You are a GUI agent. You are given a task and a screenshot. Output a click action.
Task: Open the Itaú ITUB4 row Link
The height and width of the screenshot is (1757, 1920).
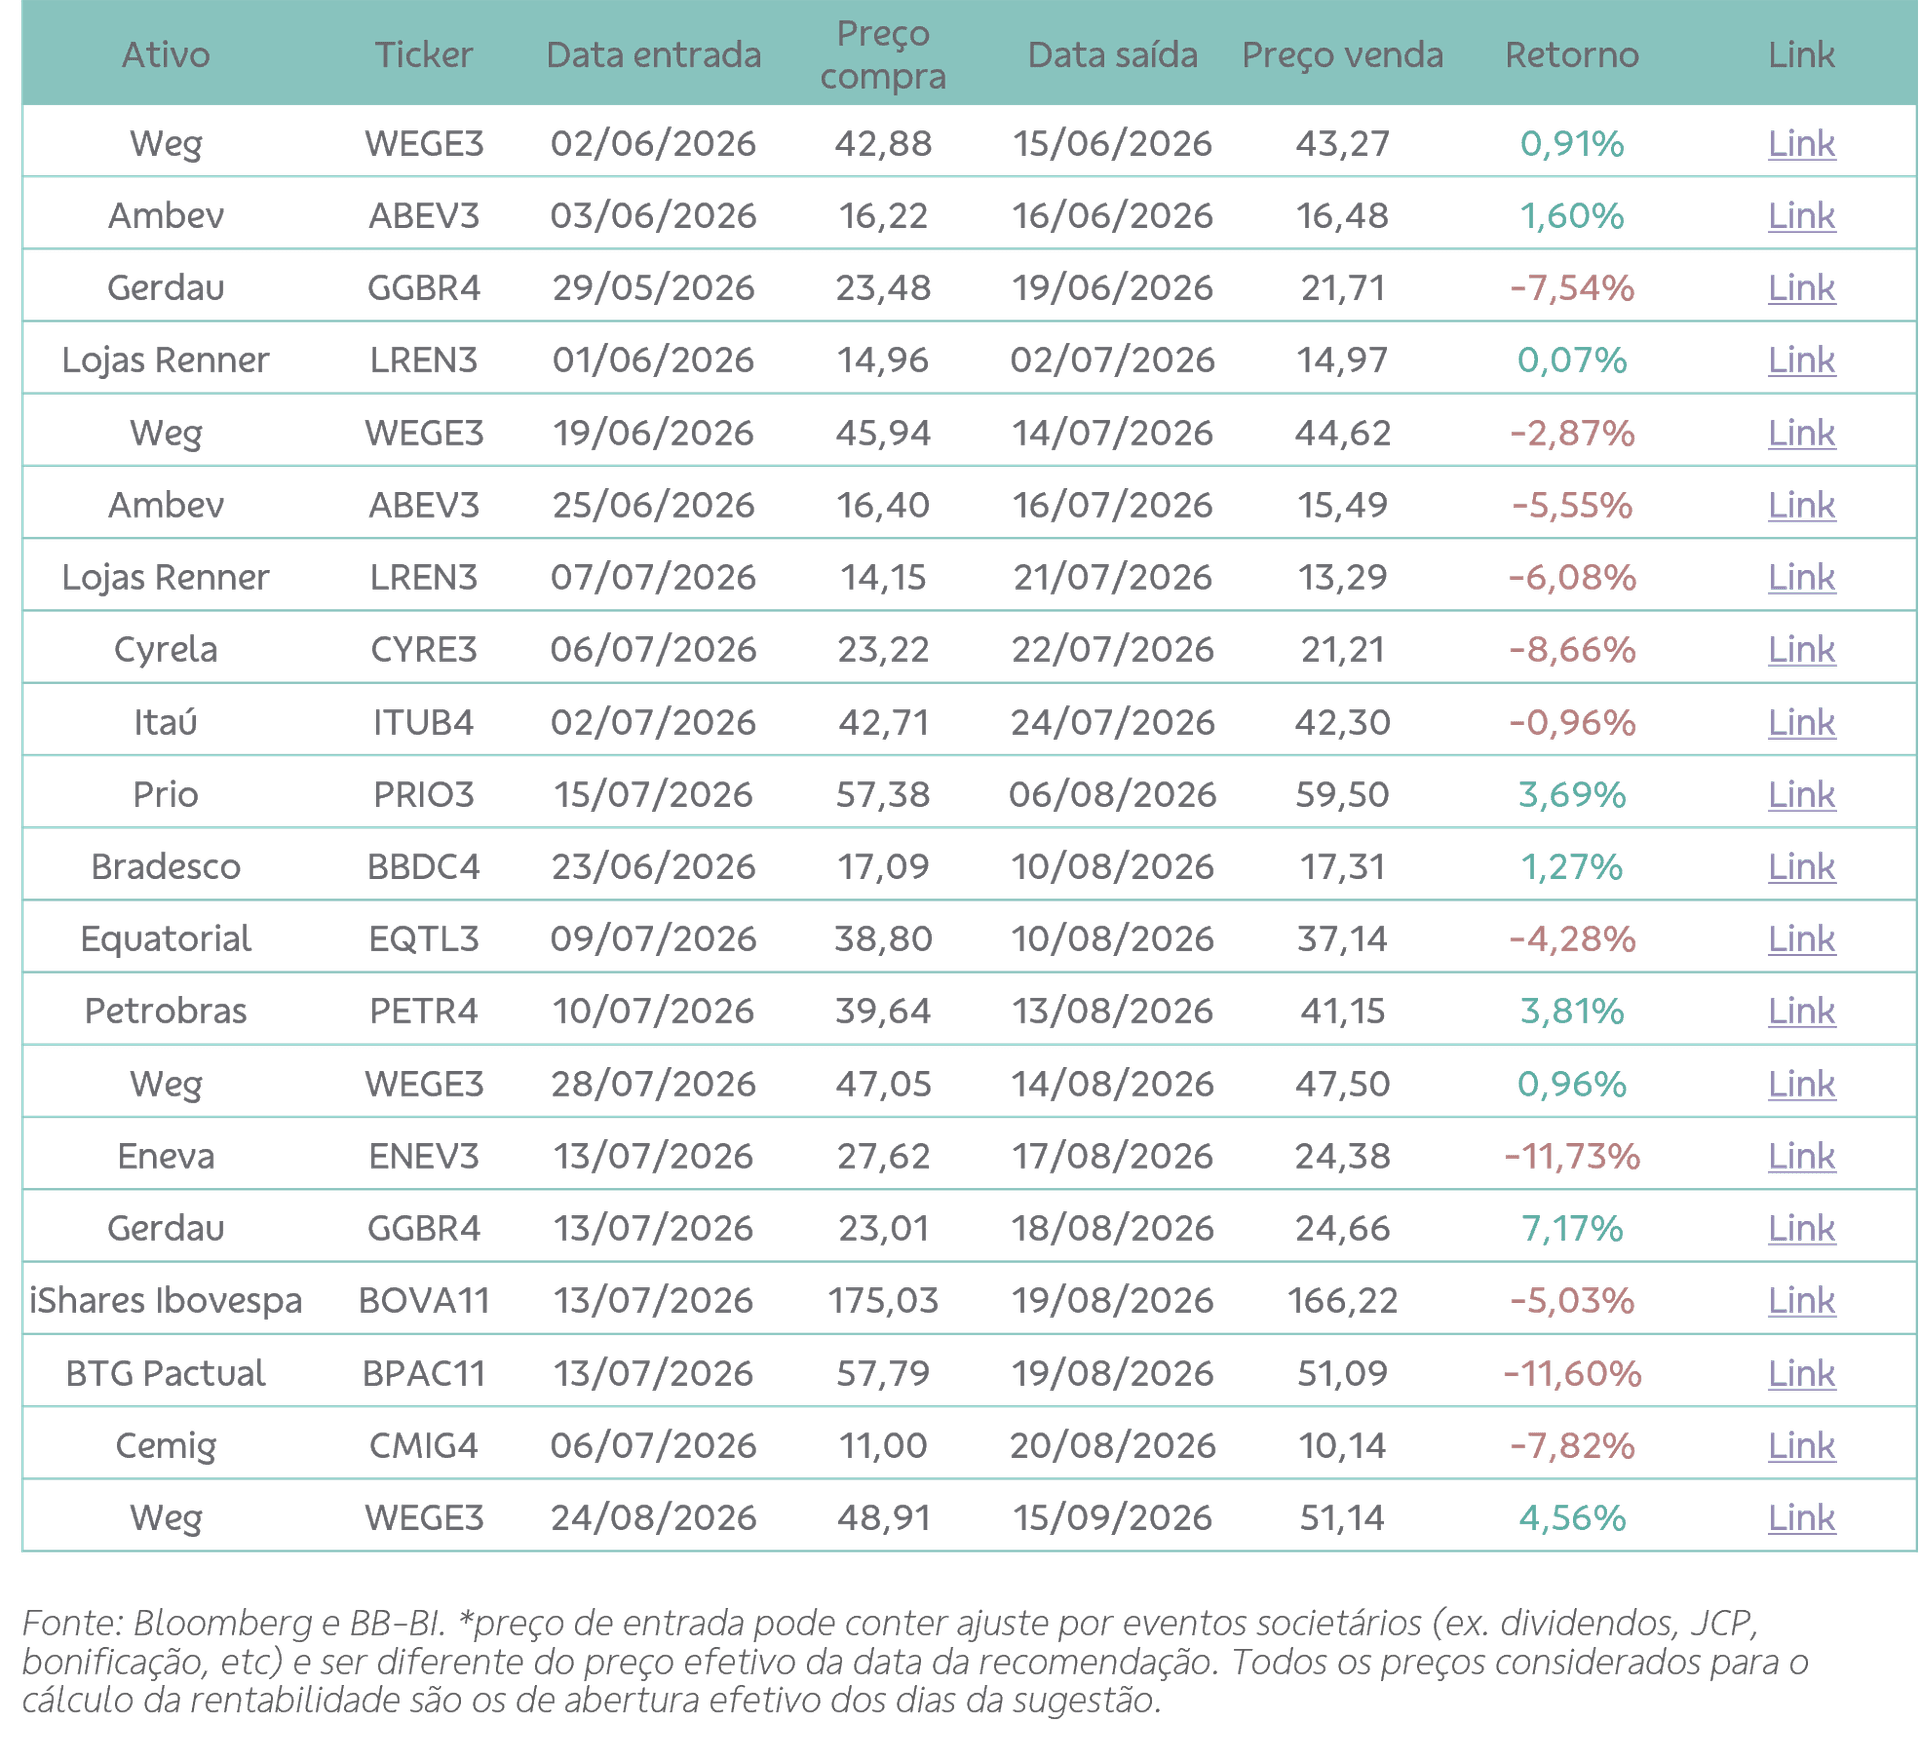pos(1800,722)
